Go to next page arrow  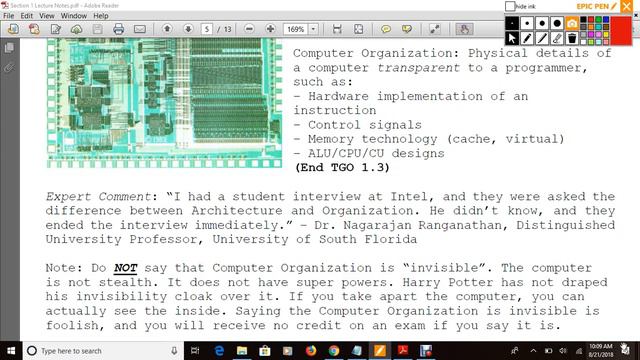point(188,29)
